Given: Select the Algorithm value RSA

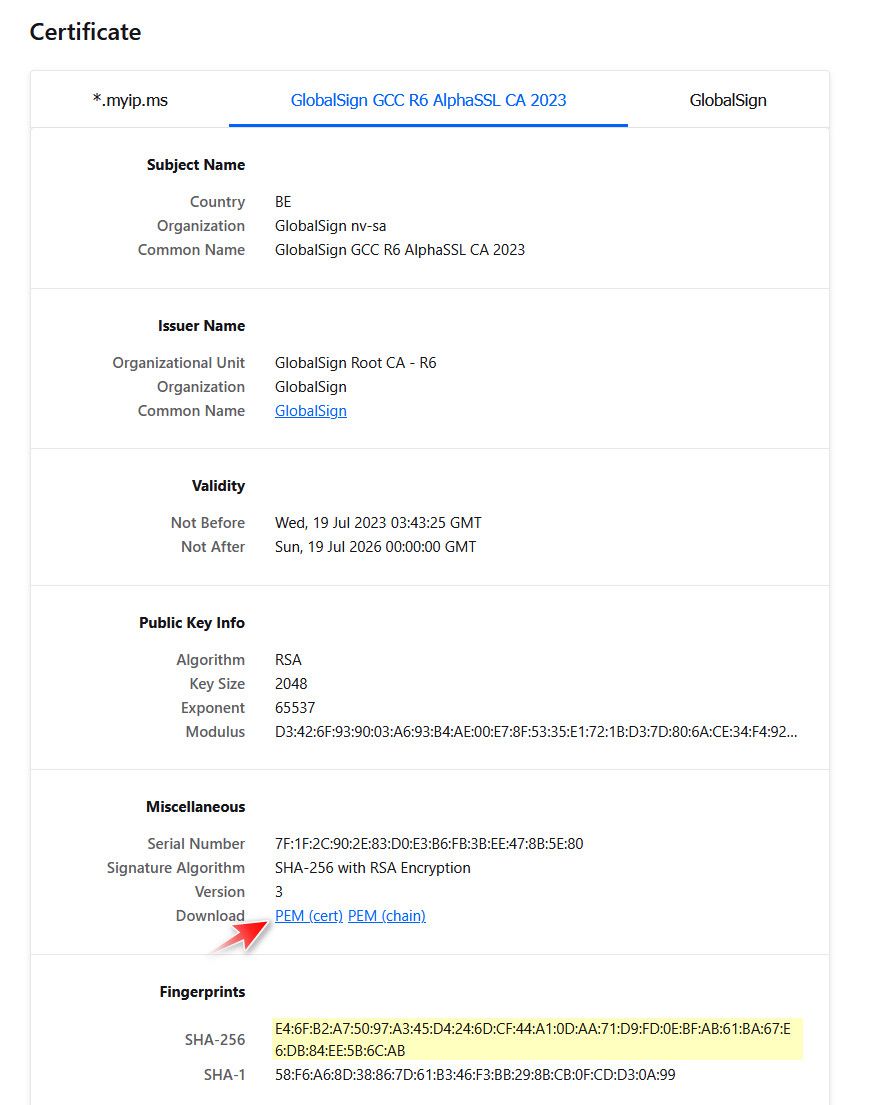Looking at the screenshot, I should tap(288, 660).
